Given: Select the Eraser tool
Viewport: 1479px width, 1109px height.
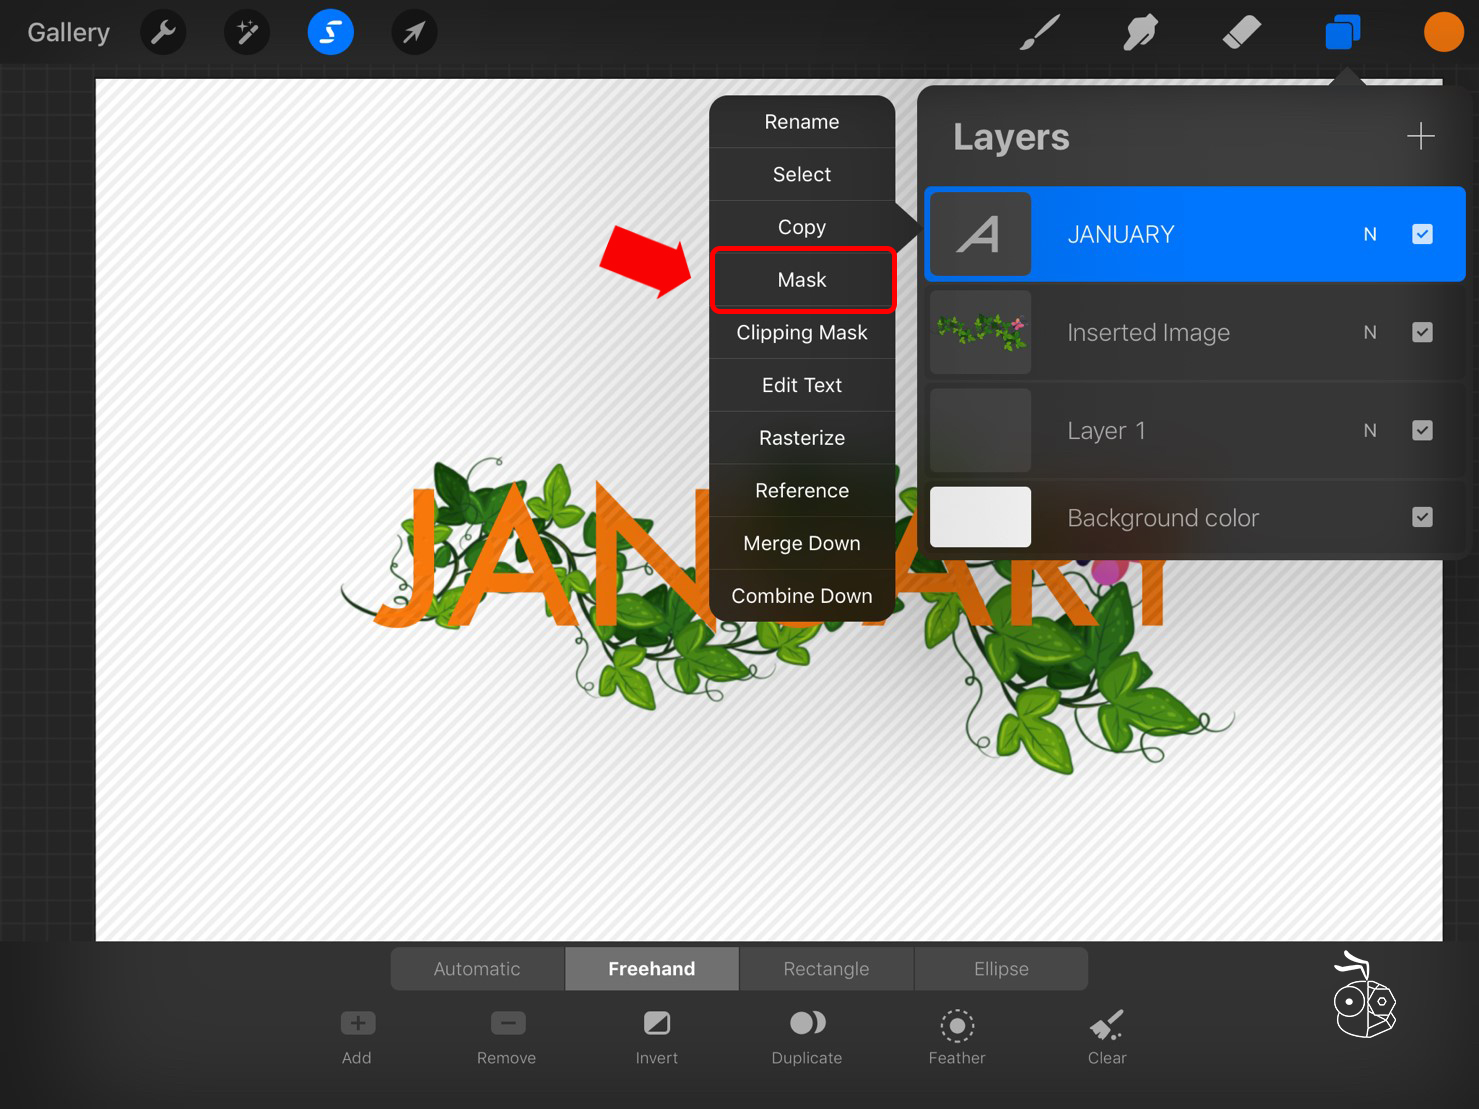Looking at the screenshot, I should (x=1241, y=33).
